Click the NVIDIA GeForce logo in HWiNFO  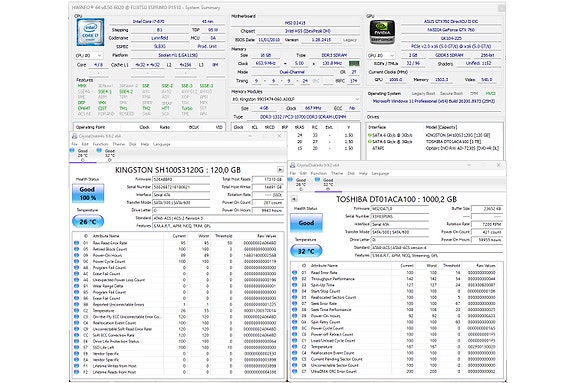pyautogui.click(x=382, y=32)
